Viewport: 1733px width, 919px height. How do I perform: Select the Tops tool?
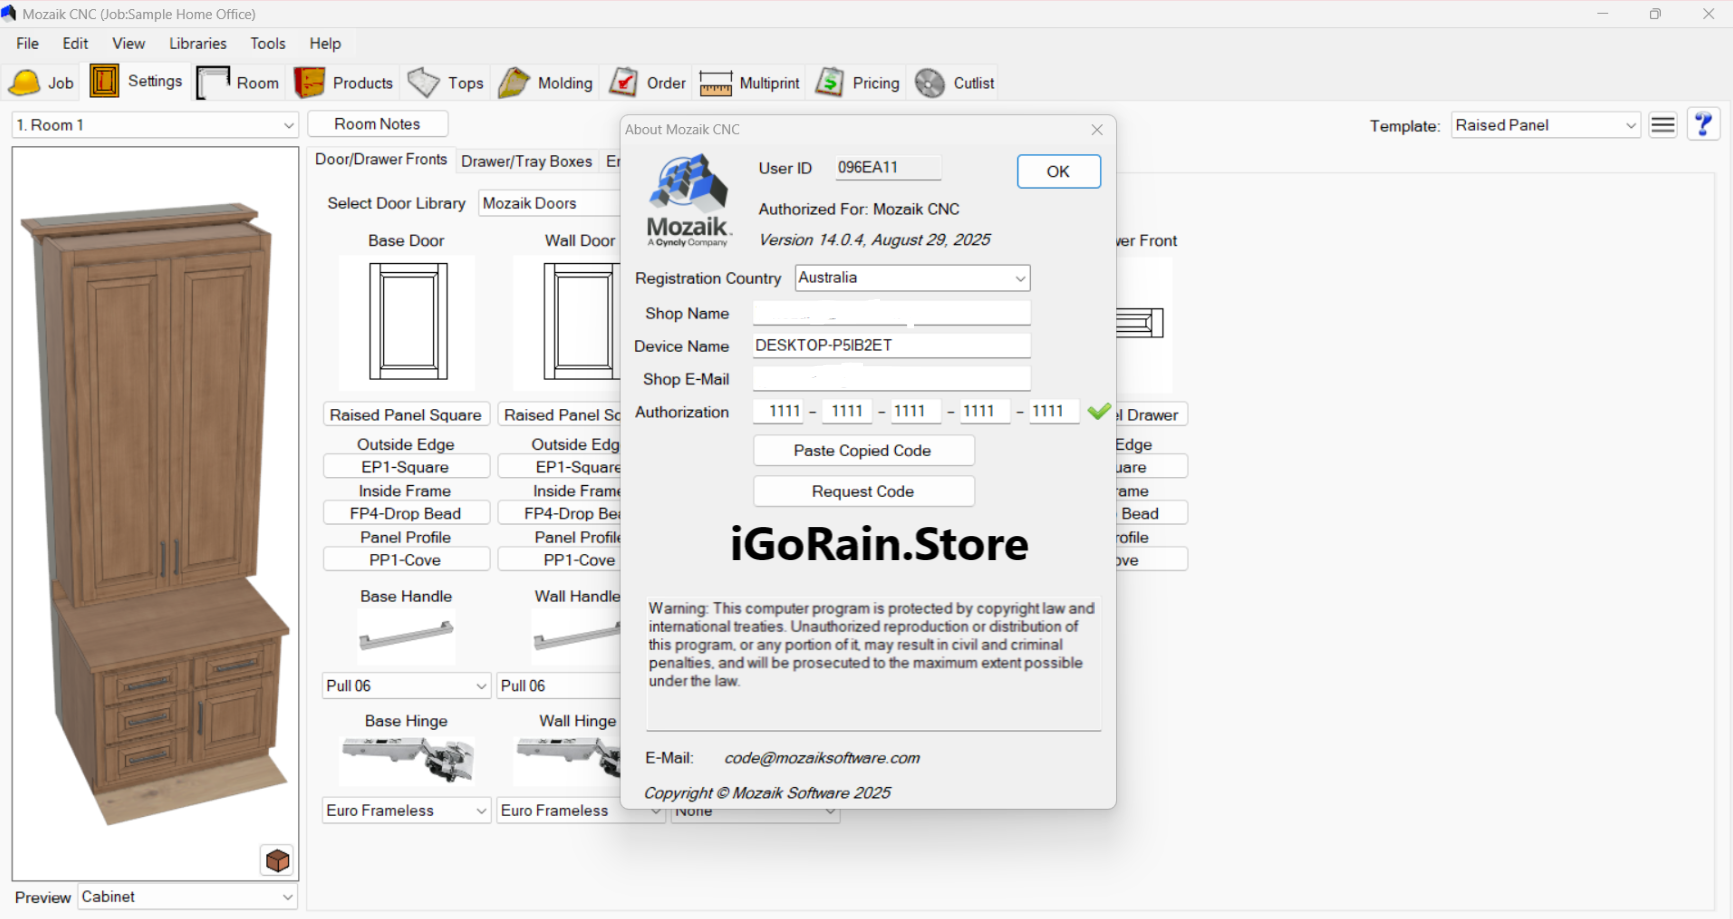pos(445,82)
